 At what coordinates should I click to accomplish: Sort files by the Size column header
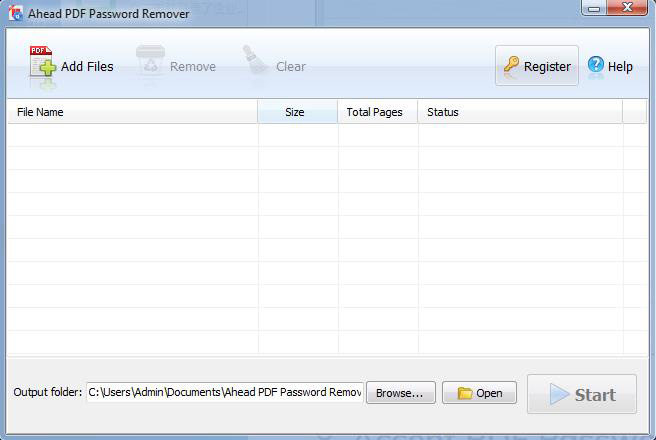tap(297, 112)
